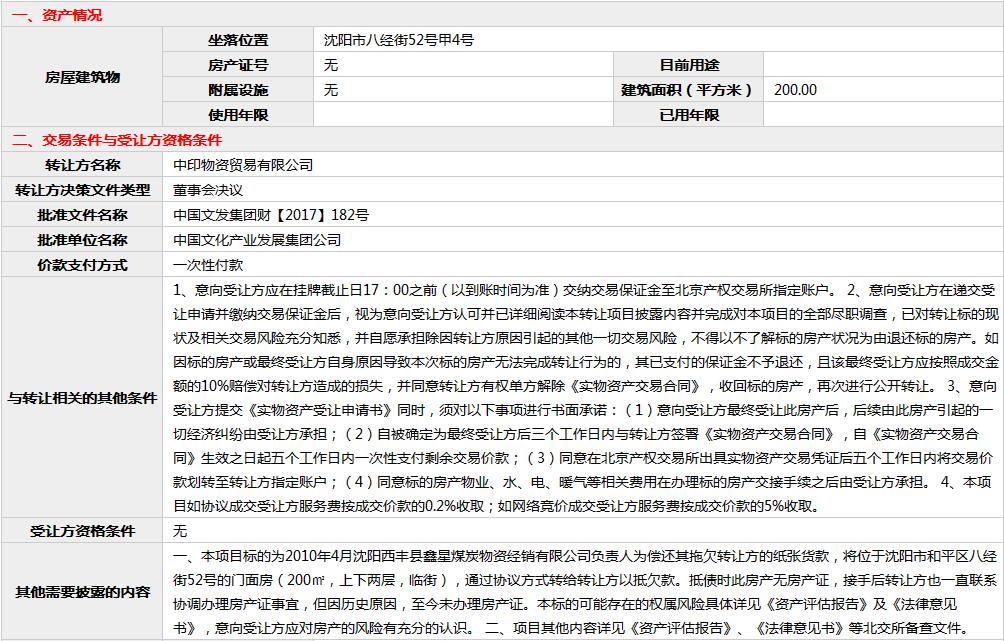Click the 转让方决策文件类型 label
The image size is (1004, 641).
[82, 190]
